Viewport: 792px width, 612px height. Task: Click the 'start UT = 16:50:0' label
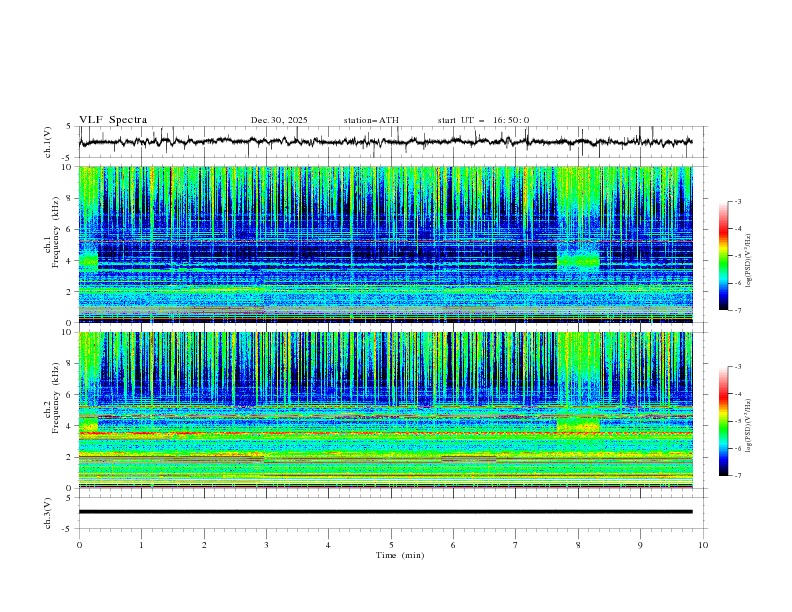pyautogui.click(x=483, y=120)
